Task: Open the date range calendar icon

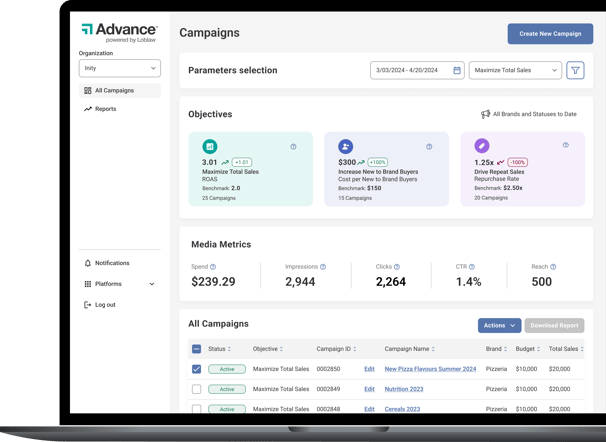Action: [x=457, y=70]
